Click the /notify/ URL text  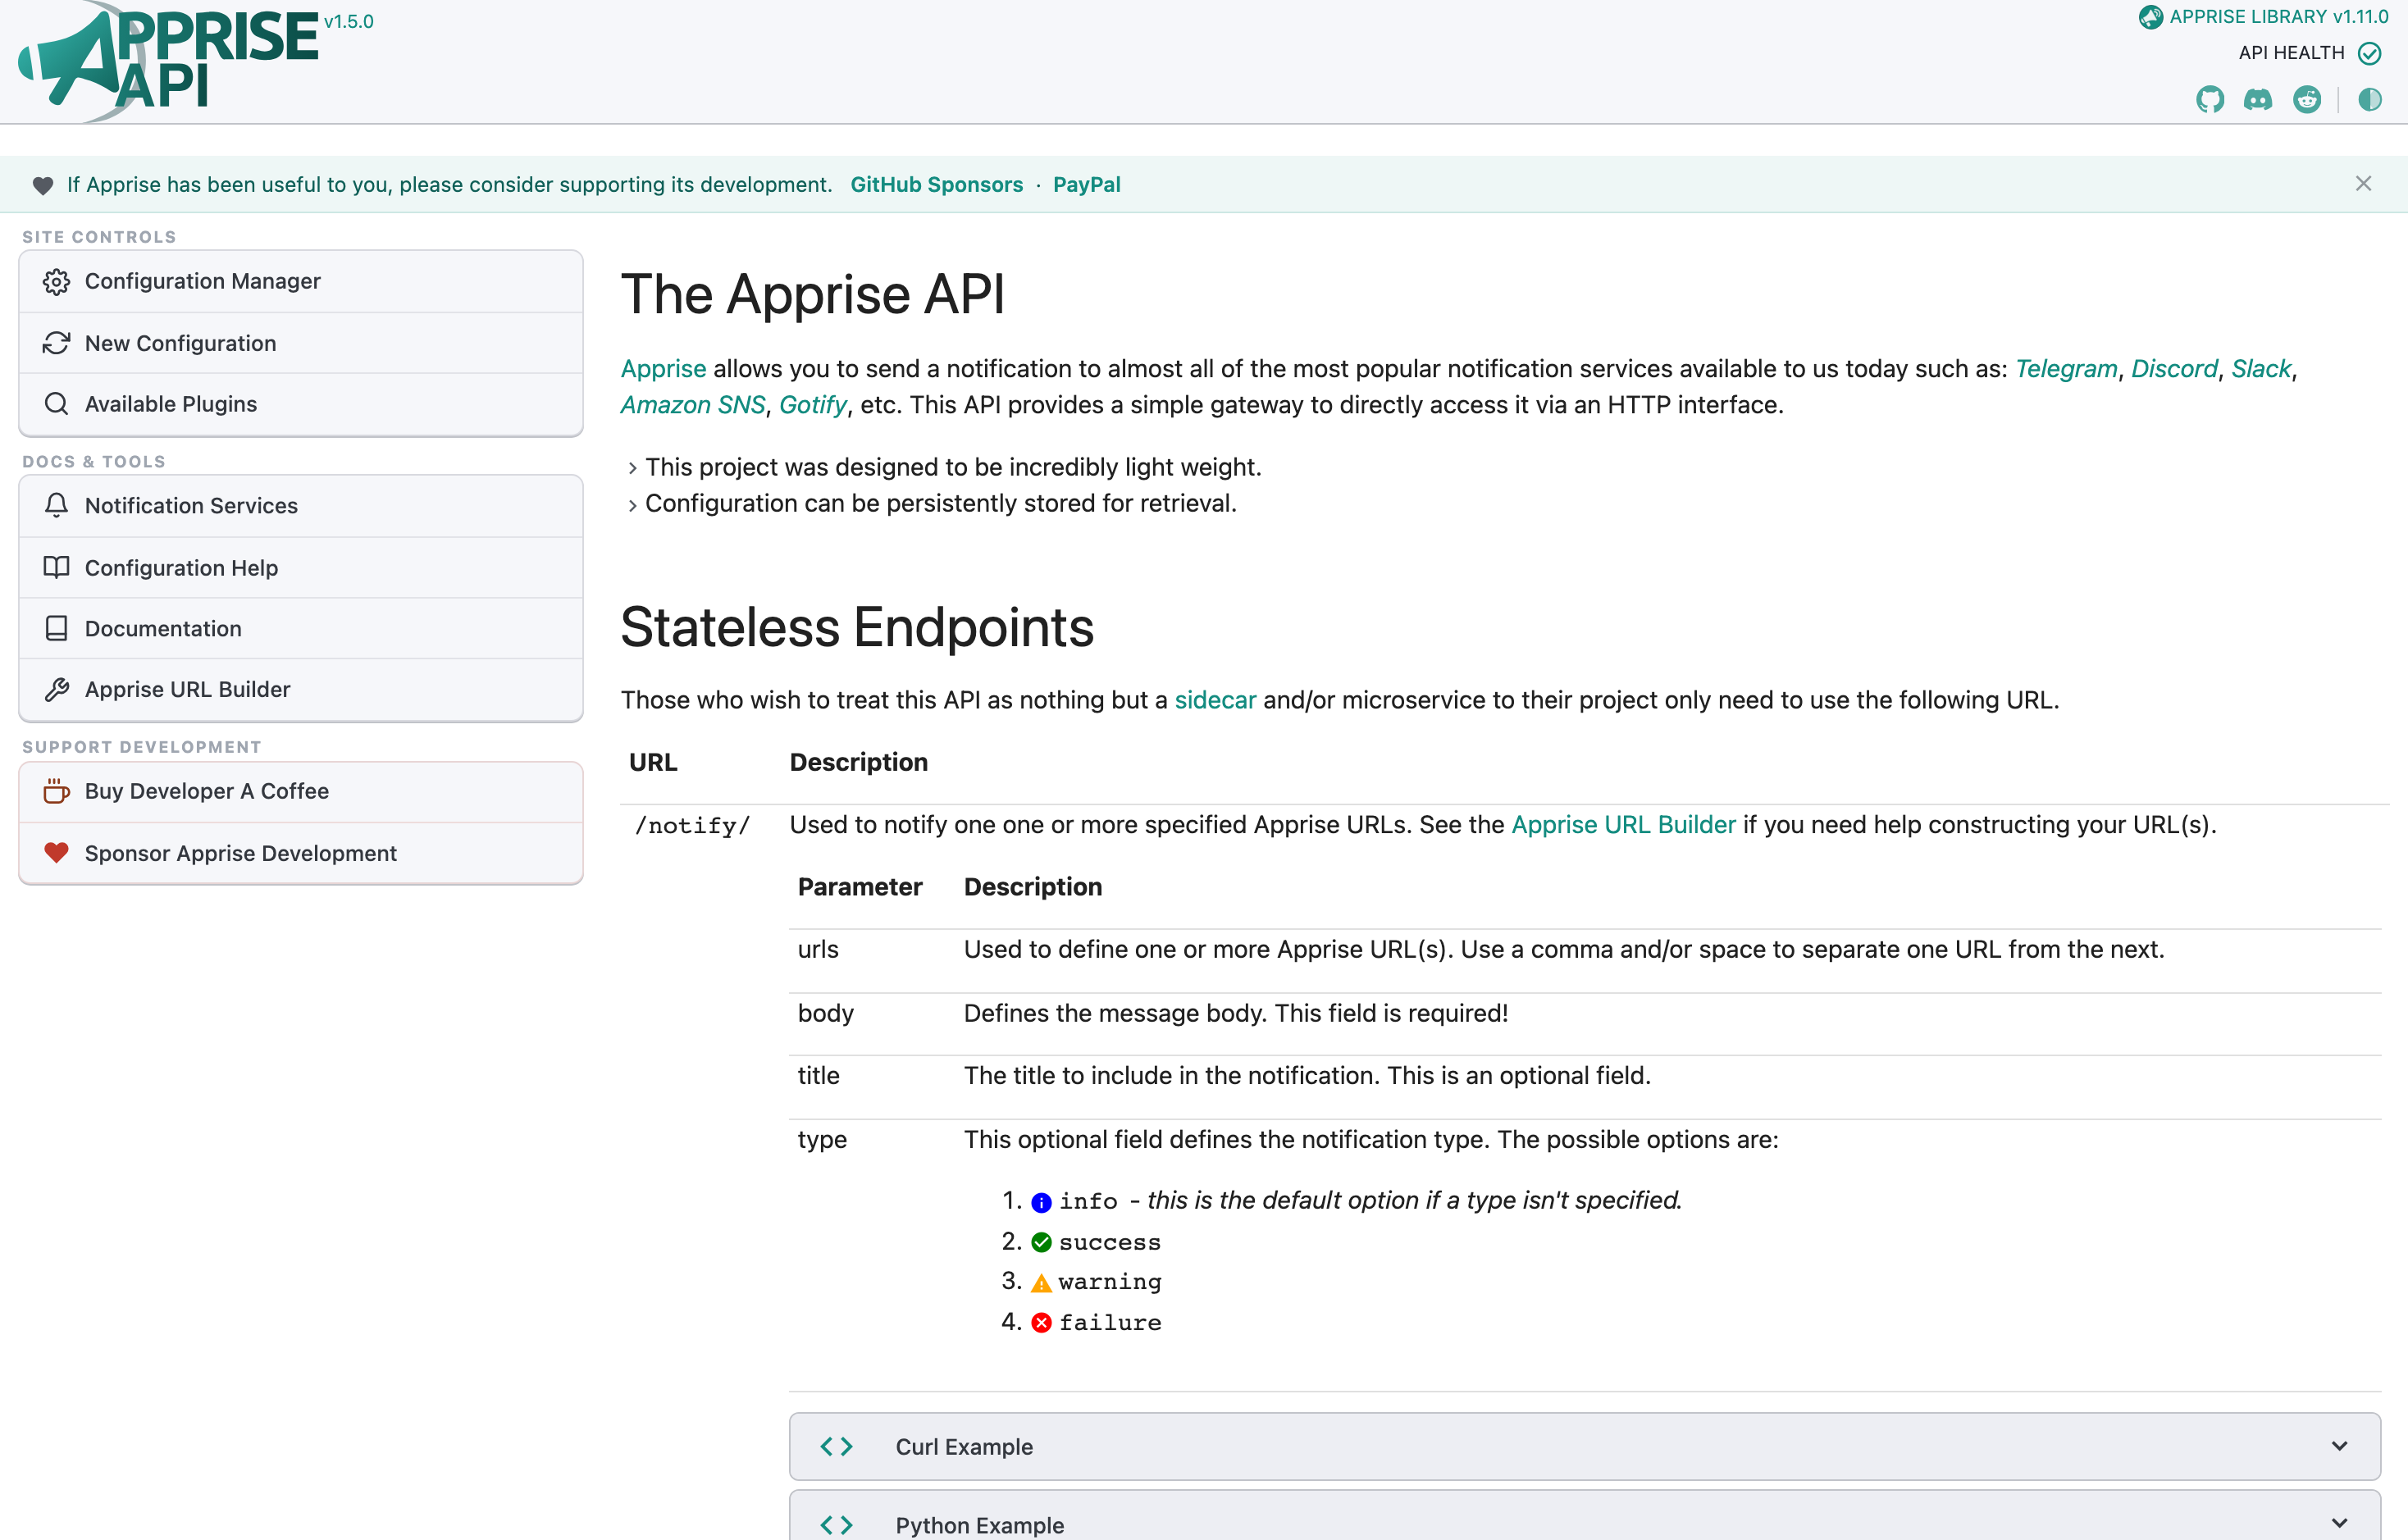pos(692,826)
